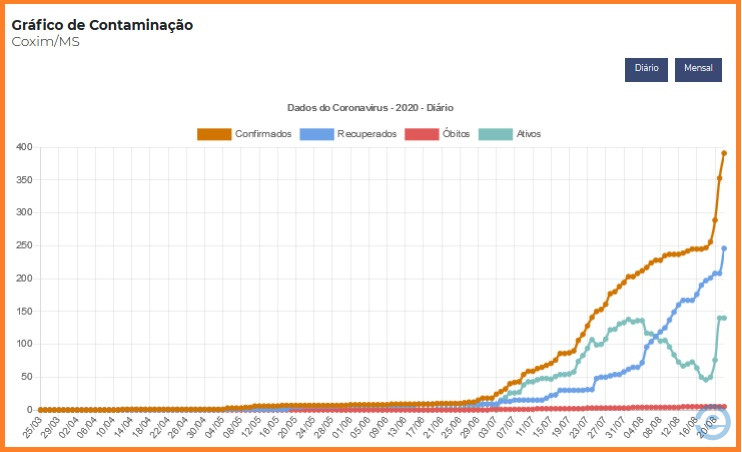Click the Diário button

(646, 69)
